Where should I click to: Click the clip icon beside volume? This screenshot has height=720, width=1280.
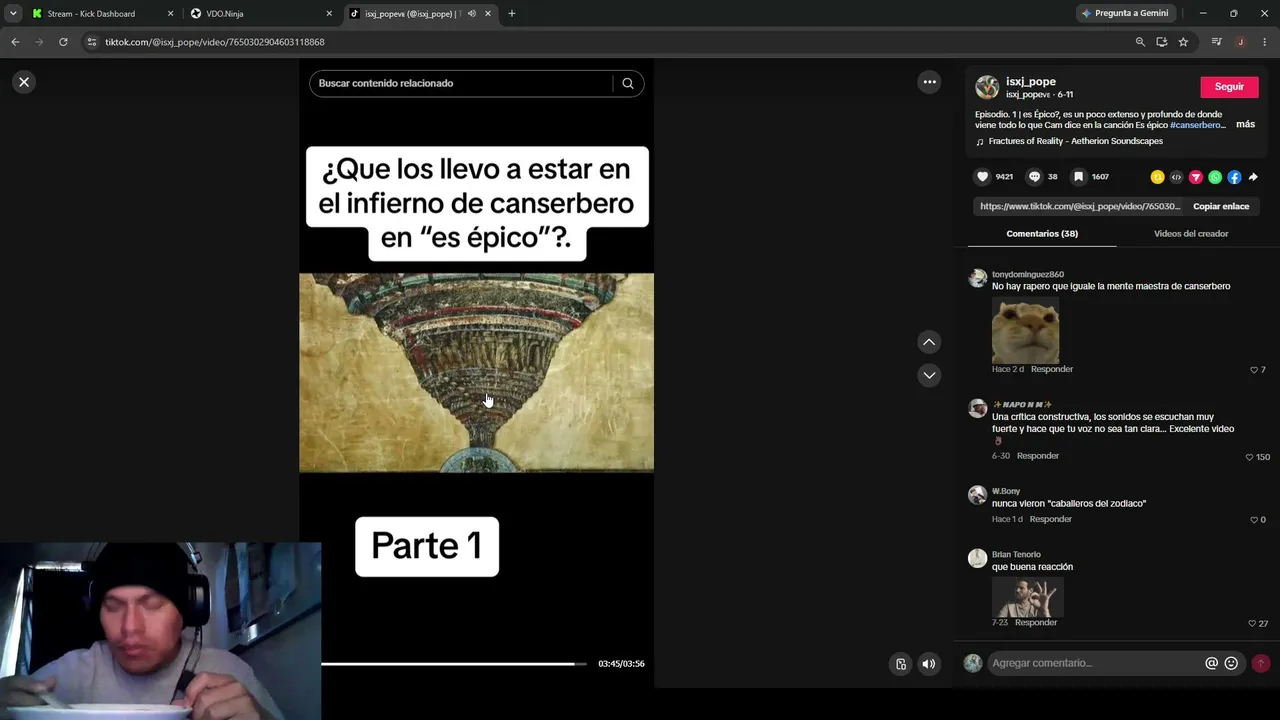coord(901,664)
